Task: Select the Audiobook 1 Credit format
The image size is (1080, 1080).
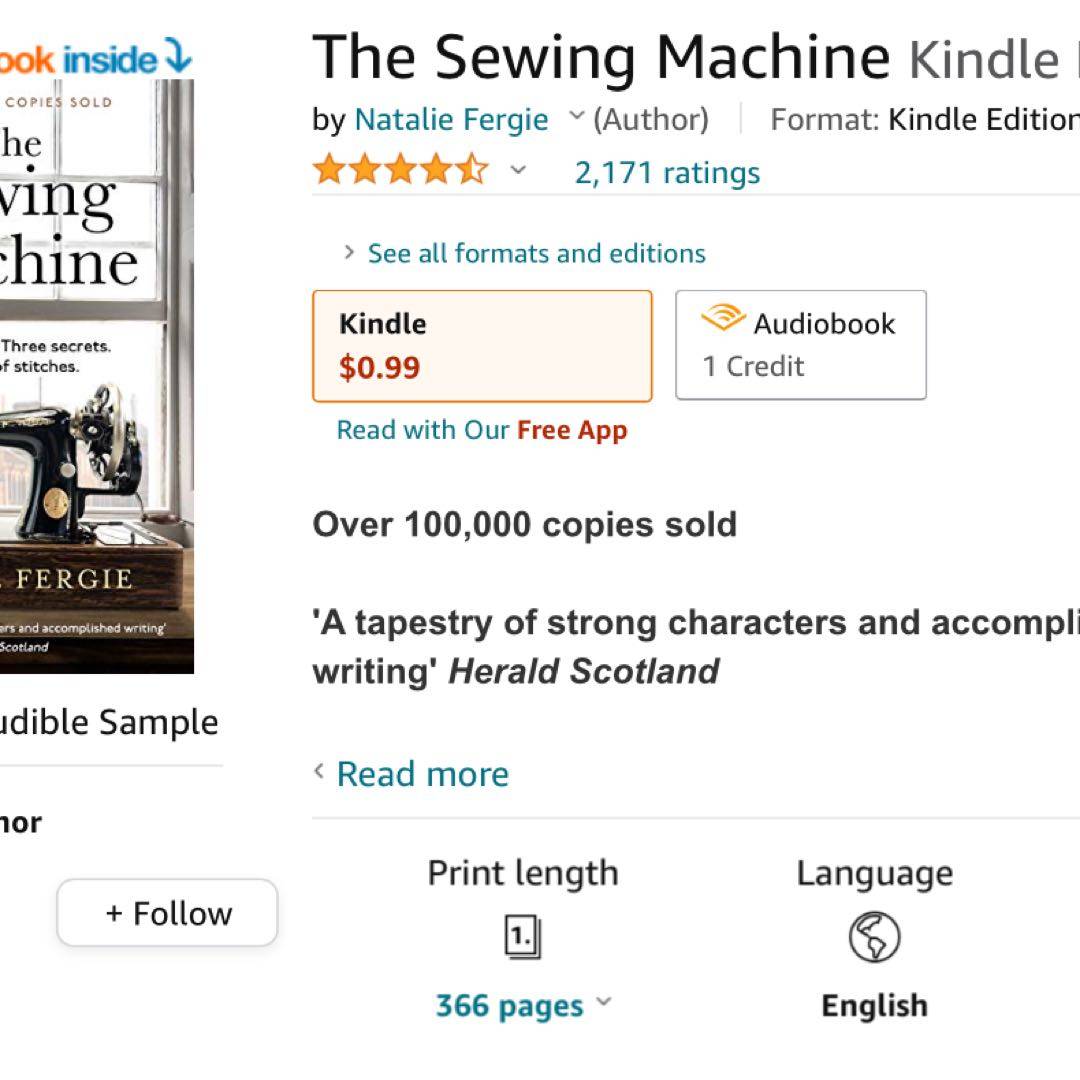Action: pos(800,346)
